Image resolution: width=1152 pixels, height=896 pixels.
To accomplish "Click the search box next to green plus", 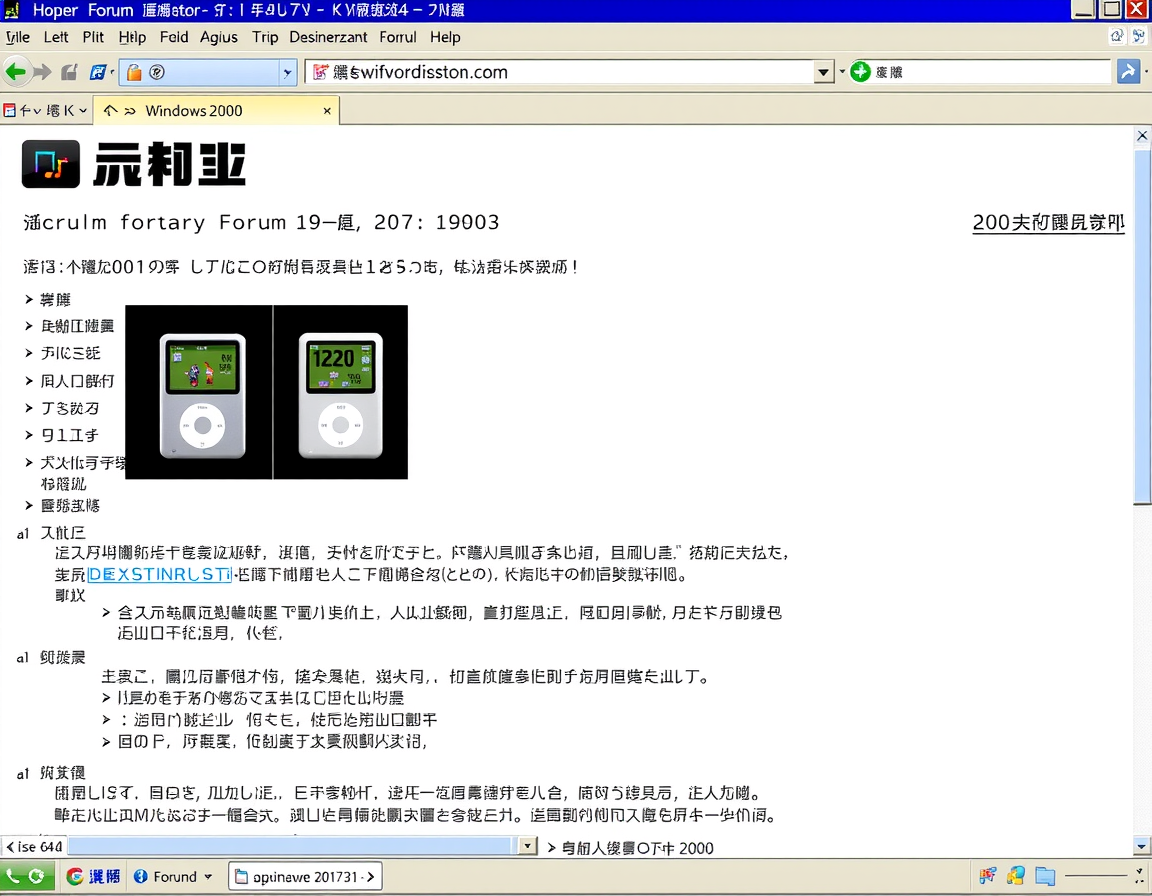I will pyautogui.click(x=990, y=72).
